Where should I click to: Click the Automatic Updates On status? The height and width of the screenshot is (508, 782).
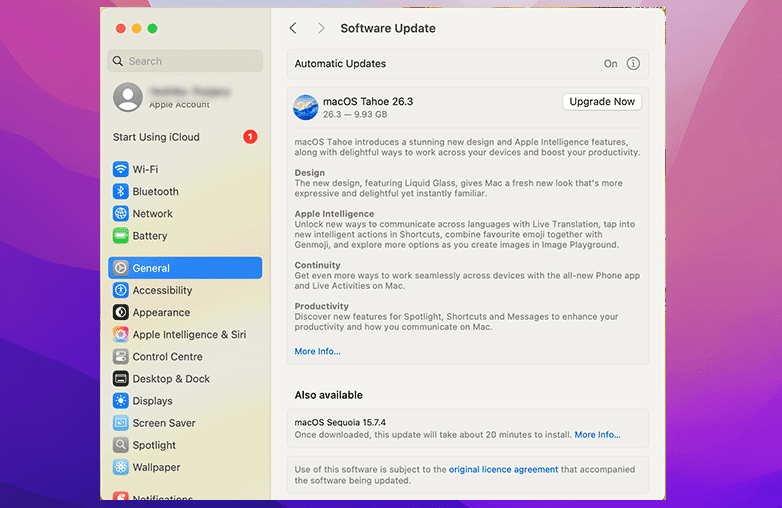pyautogui.click(x=610, y=63)
